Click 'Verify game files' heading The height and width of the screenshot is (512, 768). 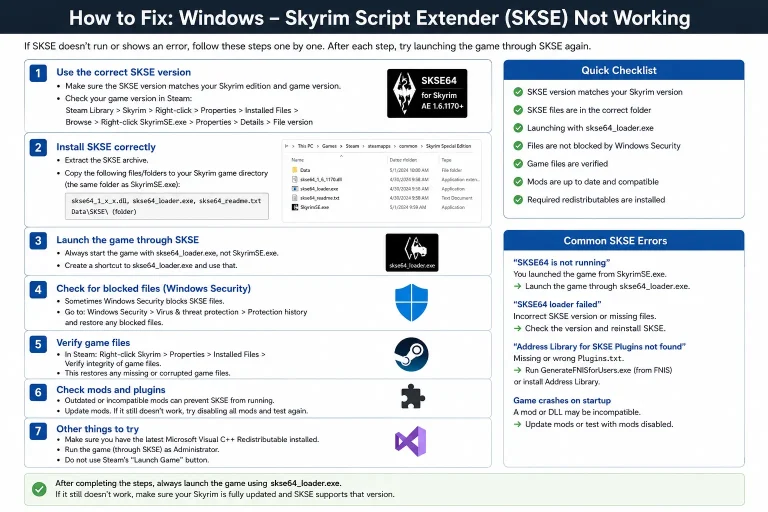tap(93, 342)
